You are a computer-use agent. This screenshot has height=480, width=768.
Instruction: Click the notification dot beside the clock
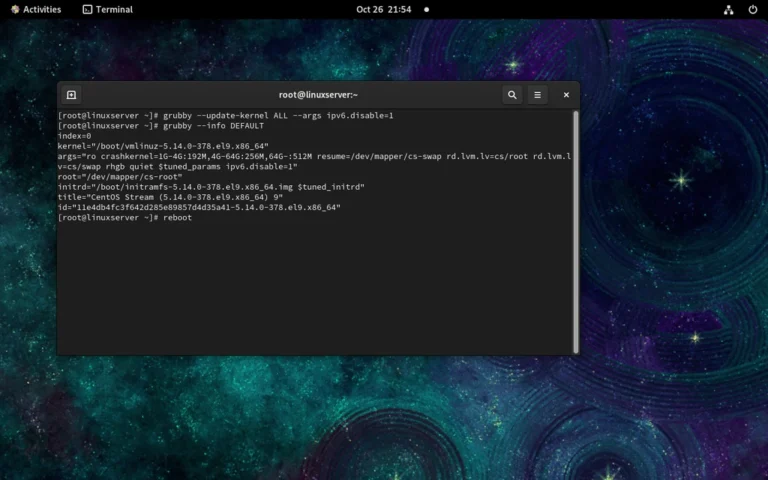click(x=426, y=9)
